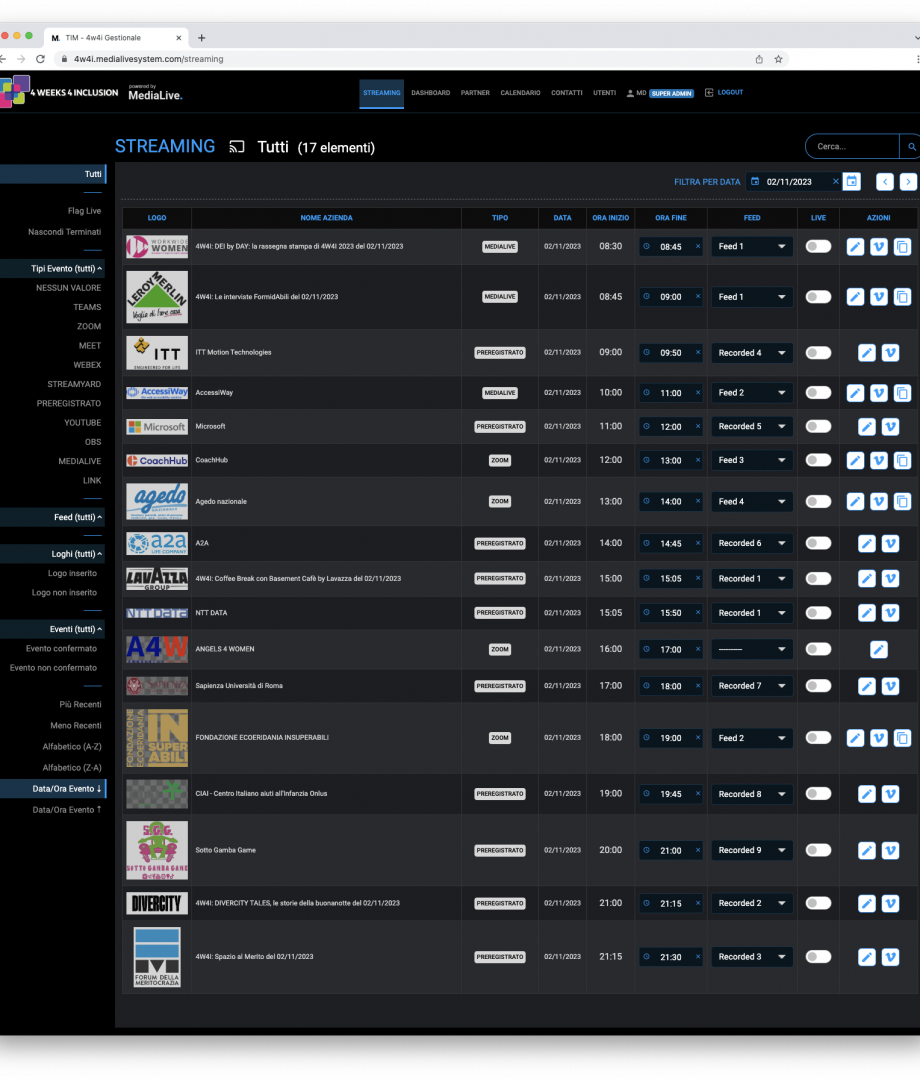The image size is (920, 1080).
Task: Select Tutti in the left sidebar
Action: (x=52, y=174)
